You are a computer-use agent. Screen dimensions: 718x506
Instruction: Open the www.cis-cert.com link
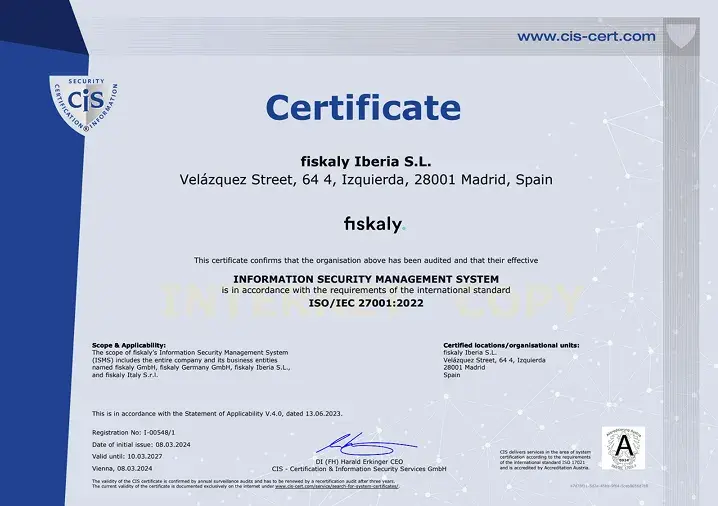(x=586, y=36)
